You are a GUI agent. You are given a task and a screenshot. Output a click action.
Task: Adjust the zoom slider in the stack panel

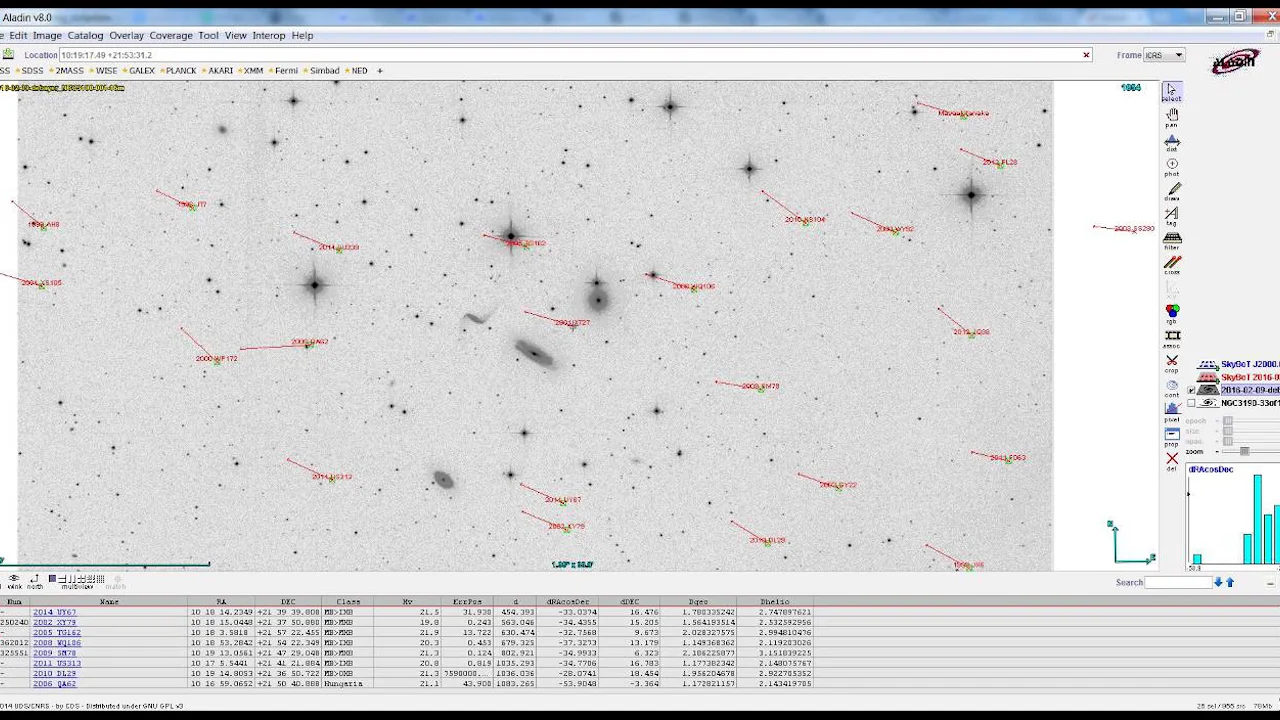[x=1245, y=452]
